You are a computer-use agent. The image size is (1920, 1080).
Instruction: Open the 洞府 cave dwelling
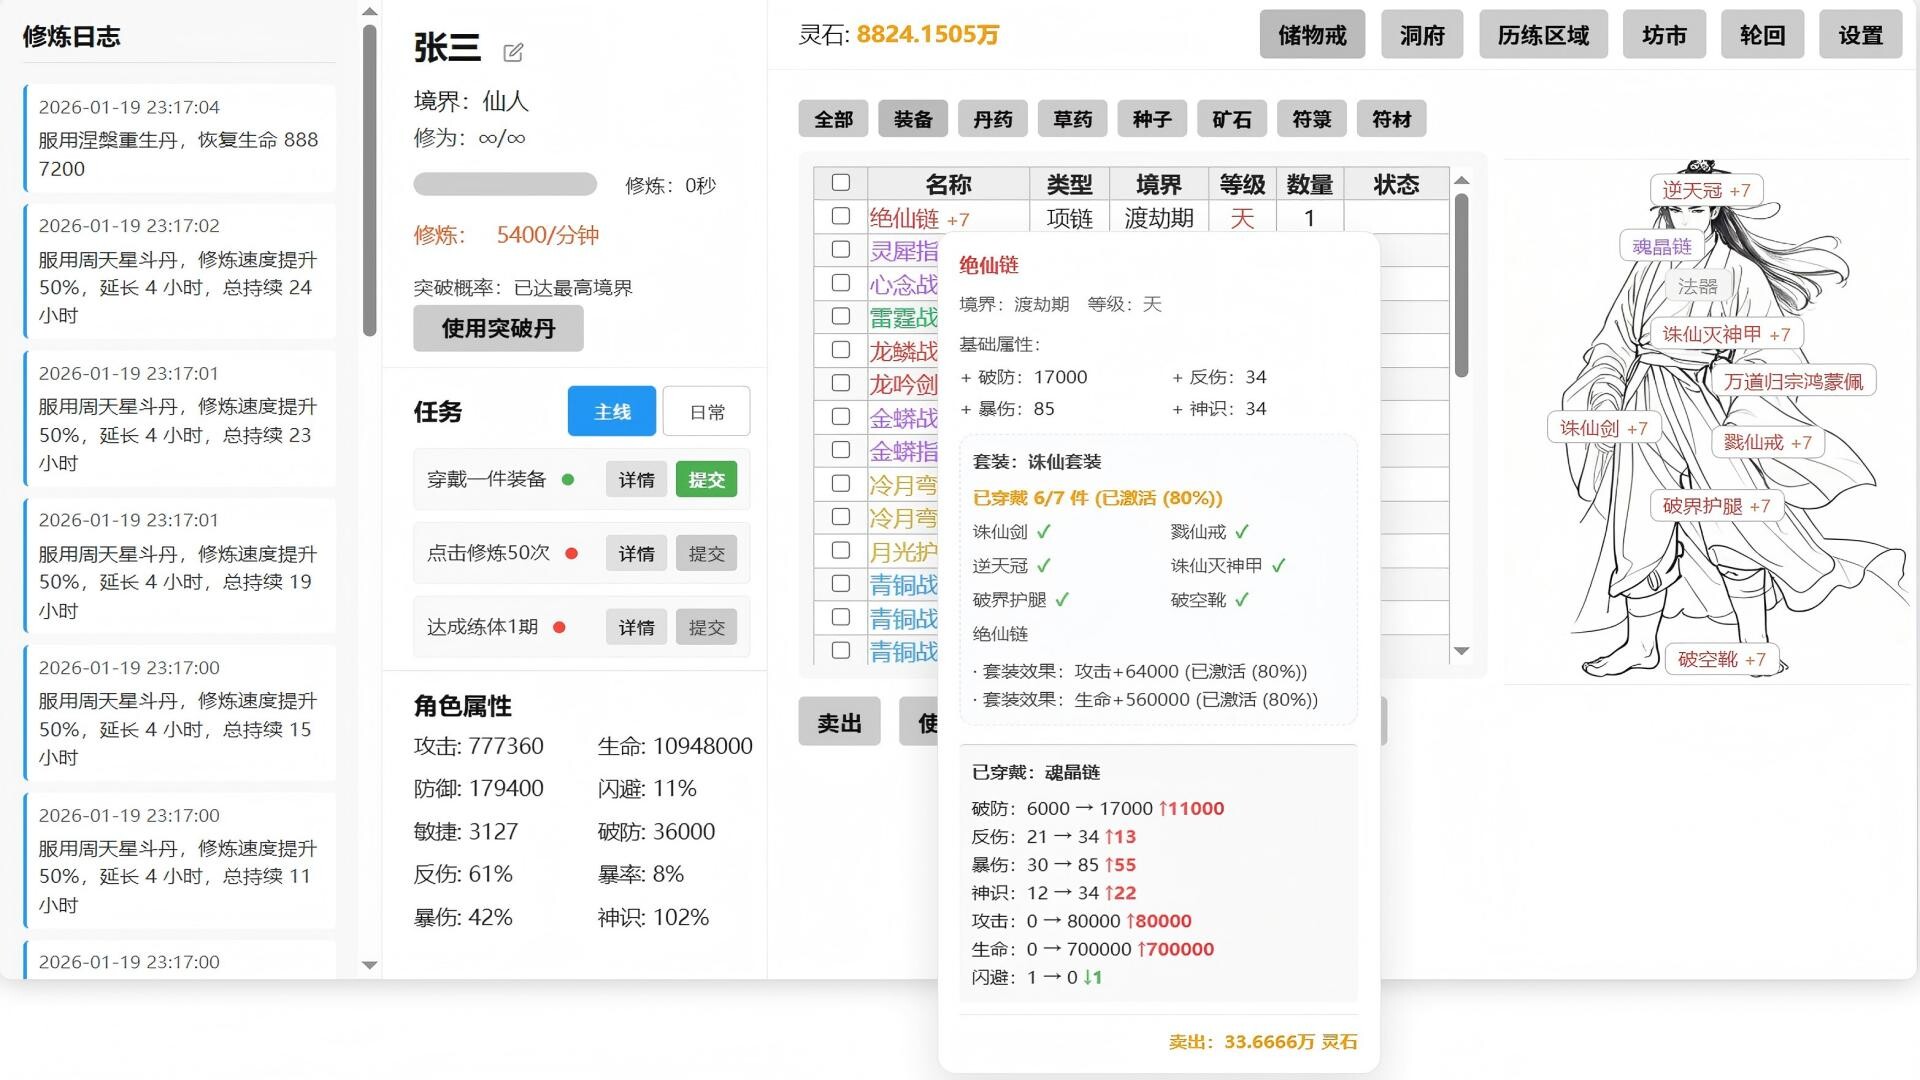click(1421, 34)
